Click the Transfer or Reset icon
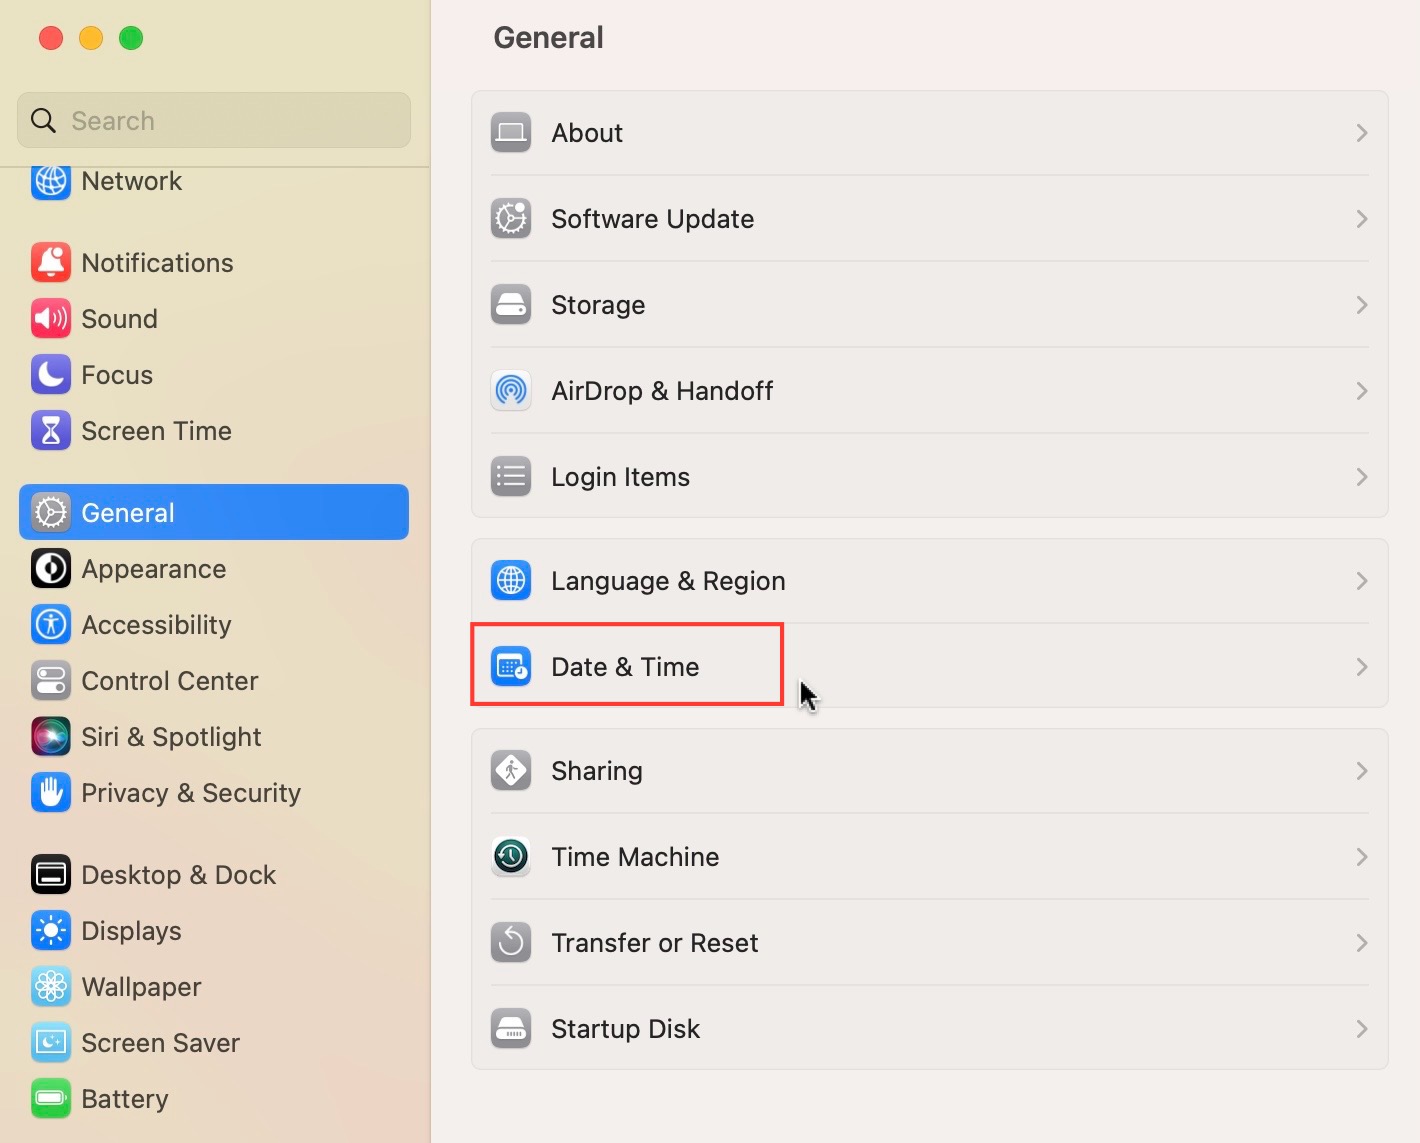The height and width of the screenshot is (1143, 1420). coord(511,943)
